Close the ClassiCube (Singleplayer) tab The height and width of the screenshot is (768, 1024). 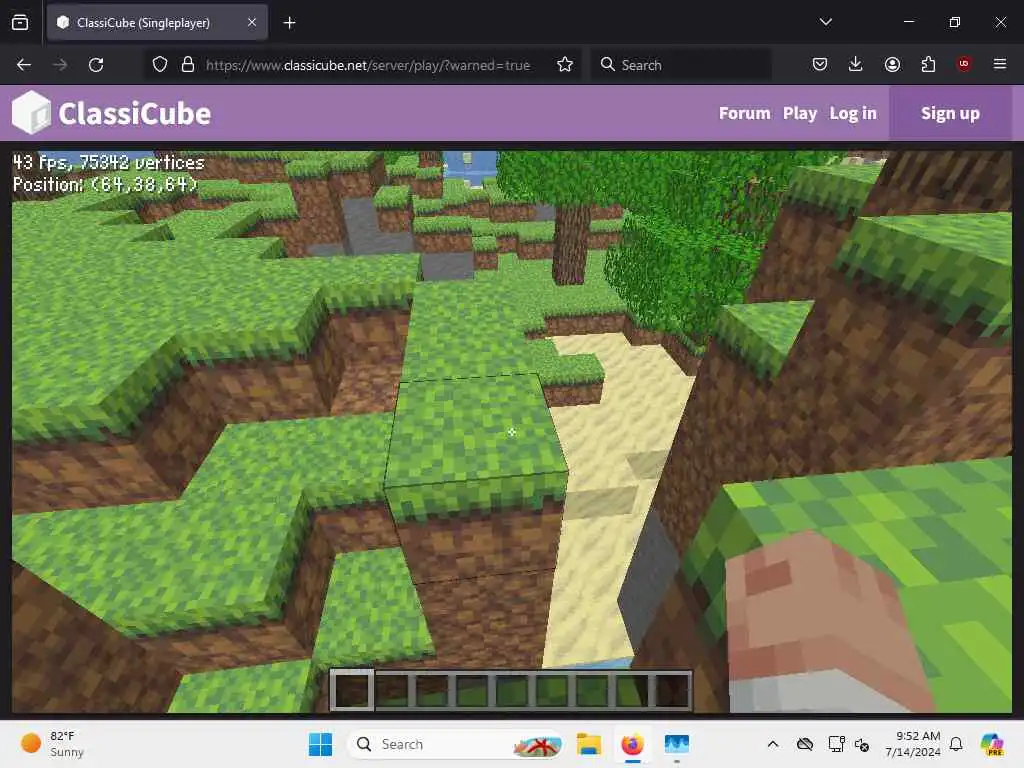[x=252, y=22]
